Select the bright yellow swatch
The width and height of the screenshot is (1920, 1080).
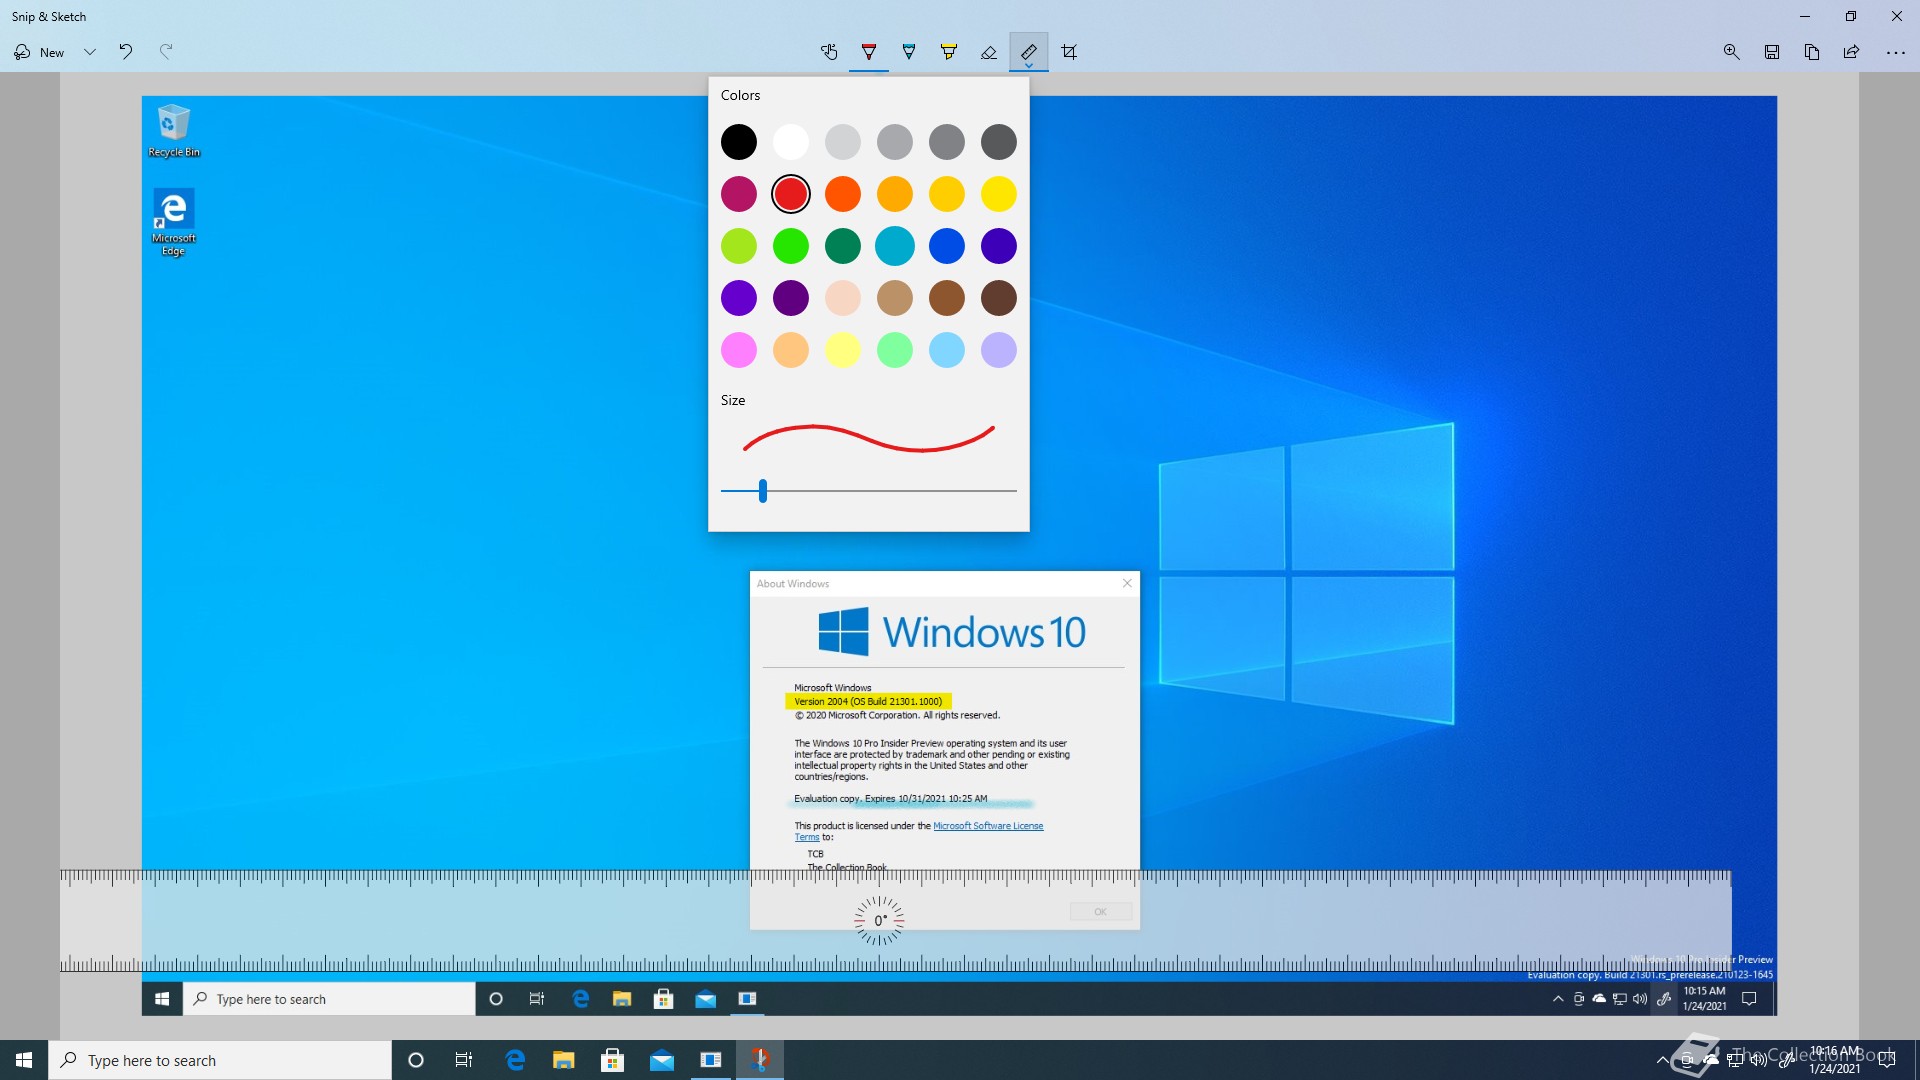pyautogui.click(x=999, y=194)
